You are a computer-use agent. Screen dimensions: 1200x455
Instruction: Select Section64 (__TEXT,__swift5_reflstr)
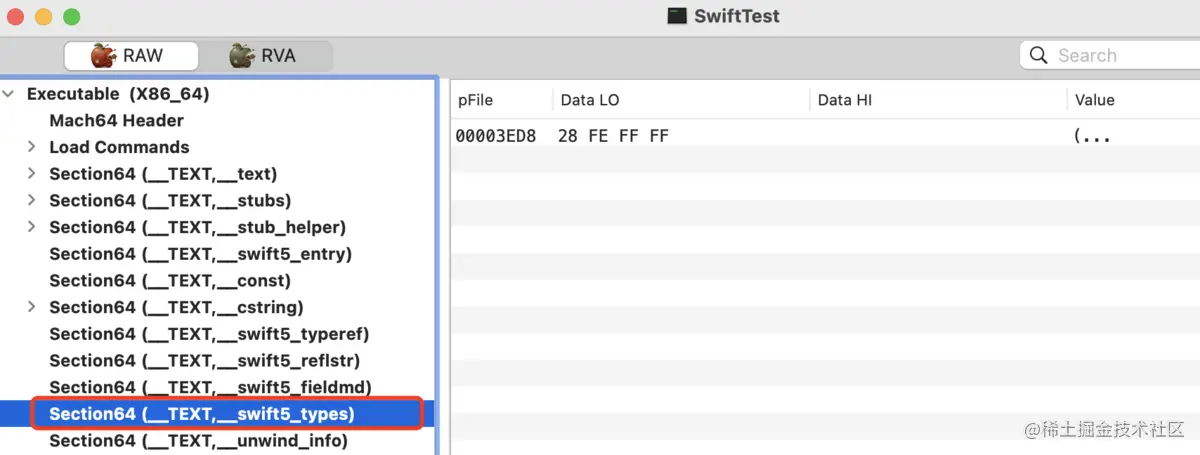click(205, 361)
